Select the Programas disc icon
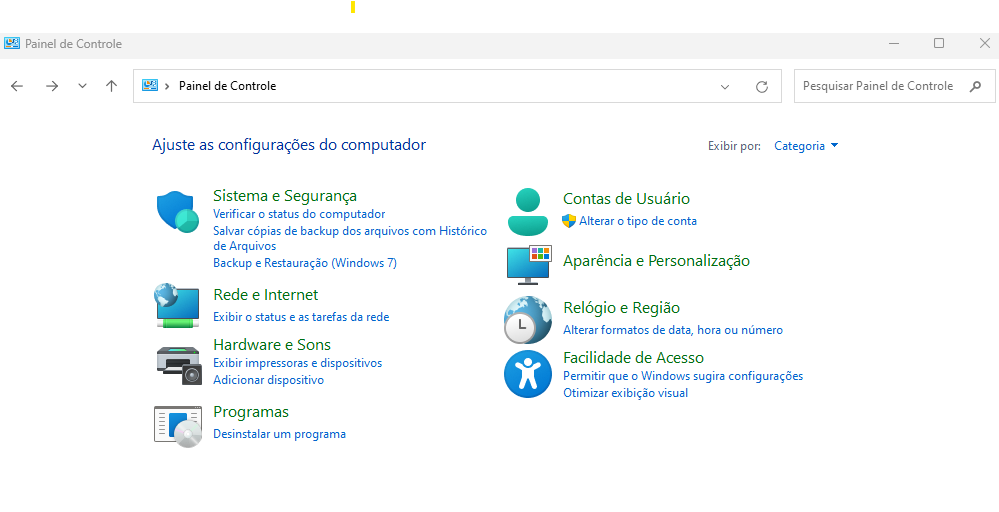This screenshot has height=512, width=999. click(178, 425)
